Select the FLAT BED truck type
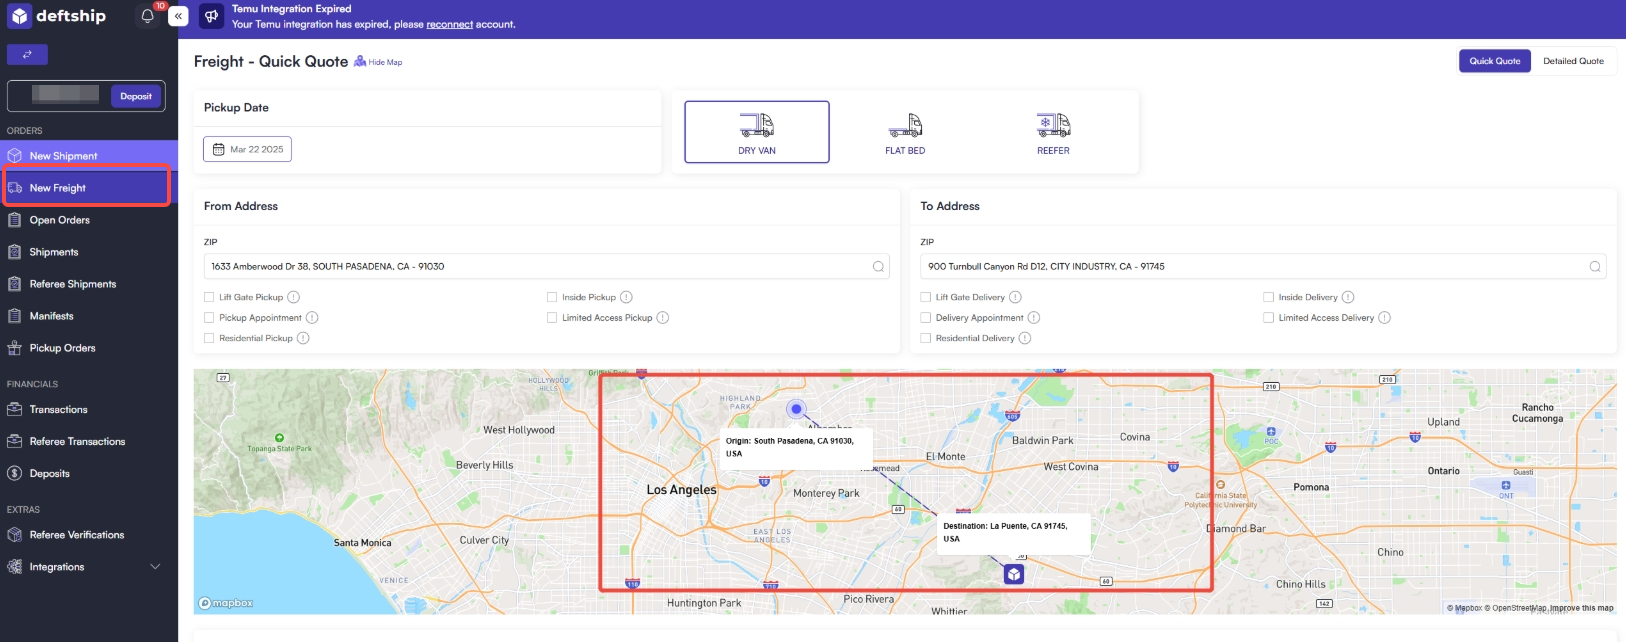 tap(905, 132)
